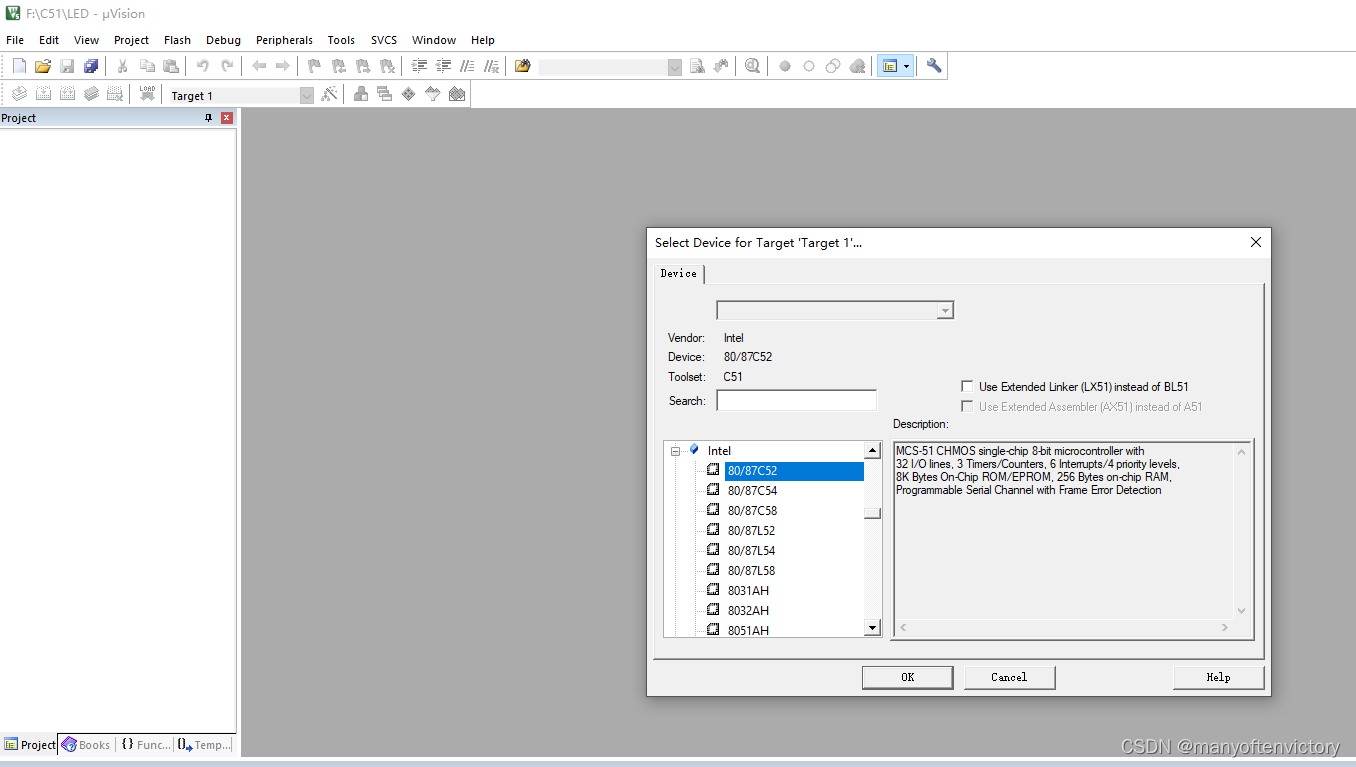Open the Target 1 dropdown in toolbar
Viewport: 1356px width, 767px height.
tap(307, 95)
